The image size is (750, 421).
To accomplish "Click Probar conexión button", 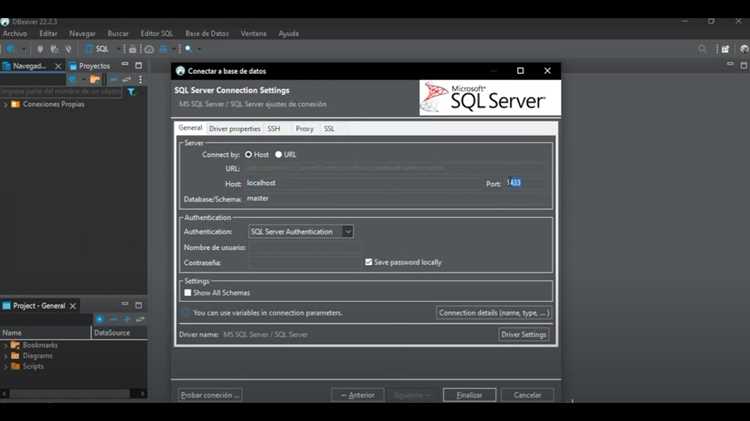I will (210, 395).
